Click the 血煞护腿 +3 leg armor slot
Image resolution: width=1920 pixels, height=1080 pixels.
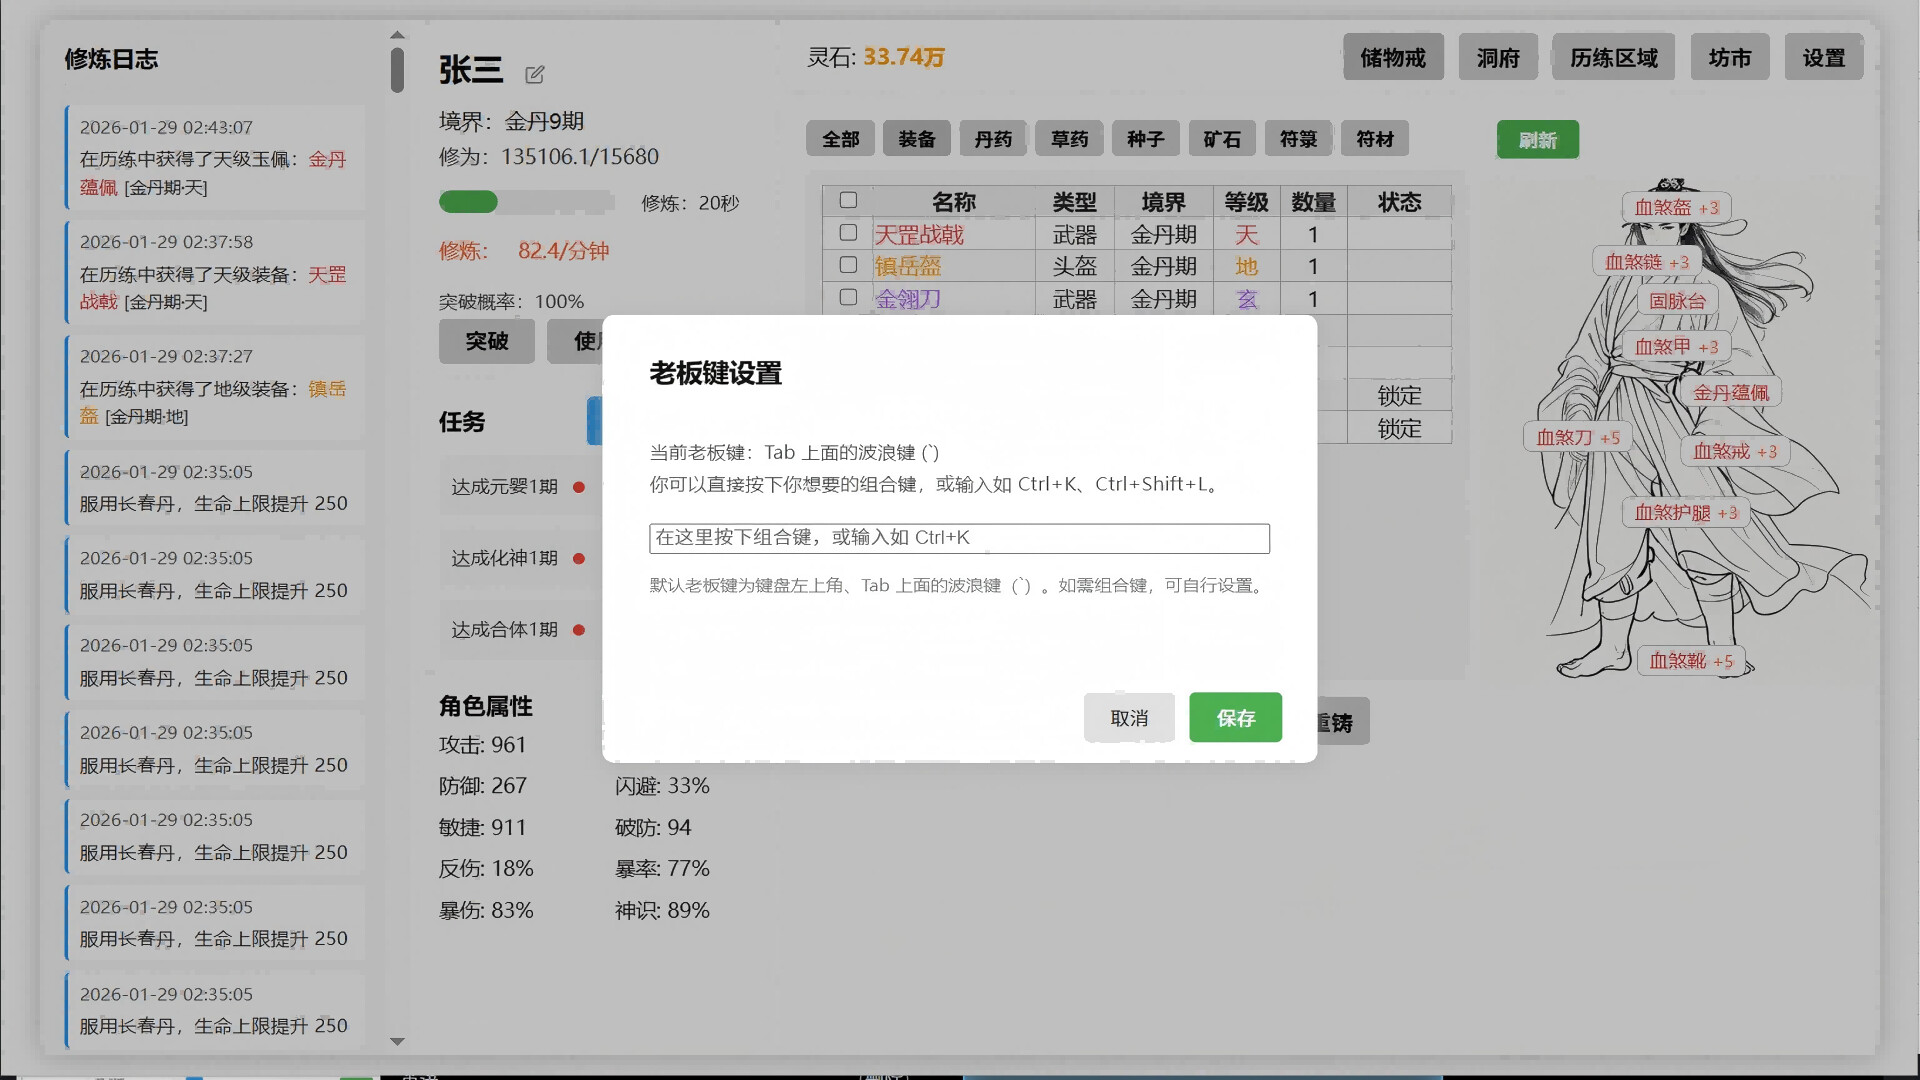(1686, 512)
